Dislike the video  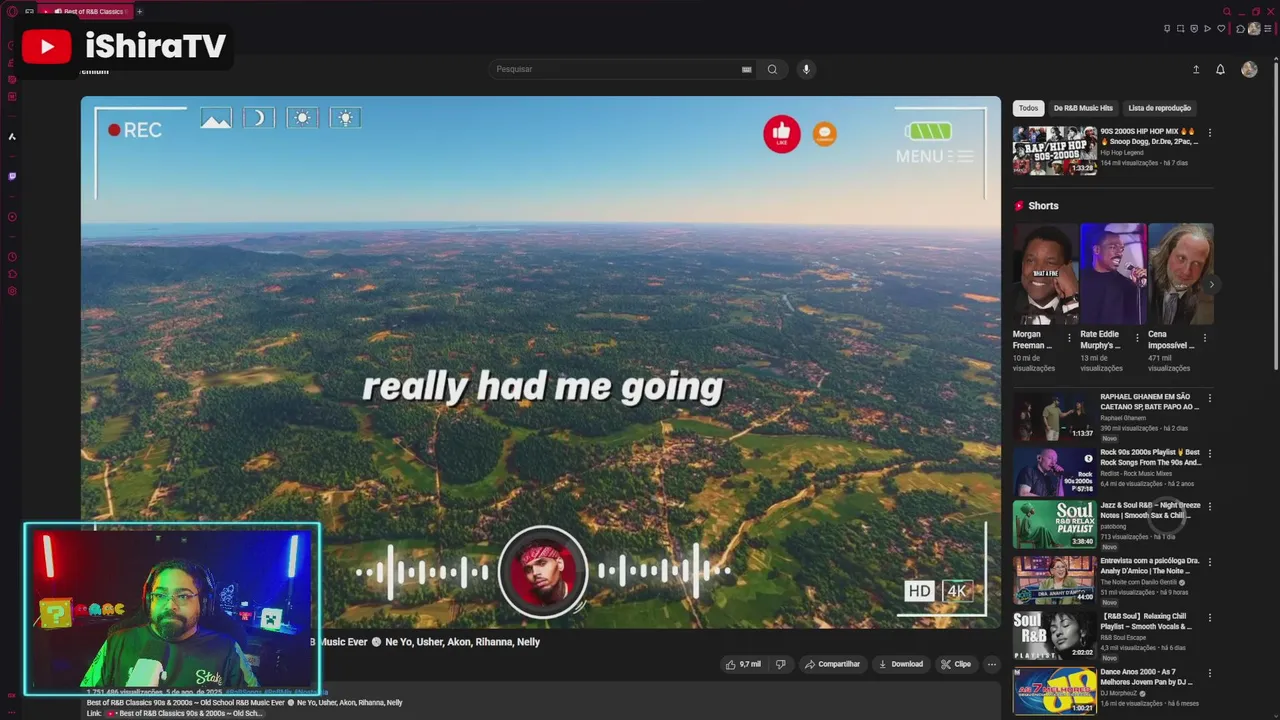click(781, 664)
